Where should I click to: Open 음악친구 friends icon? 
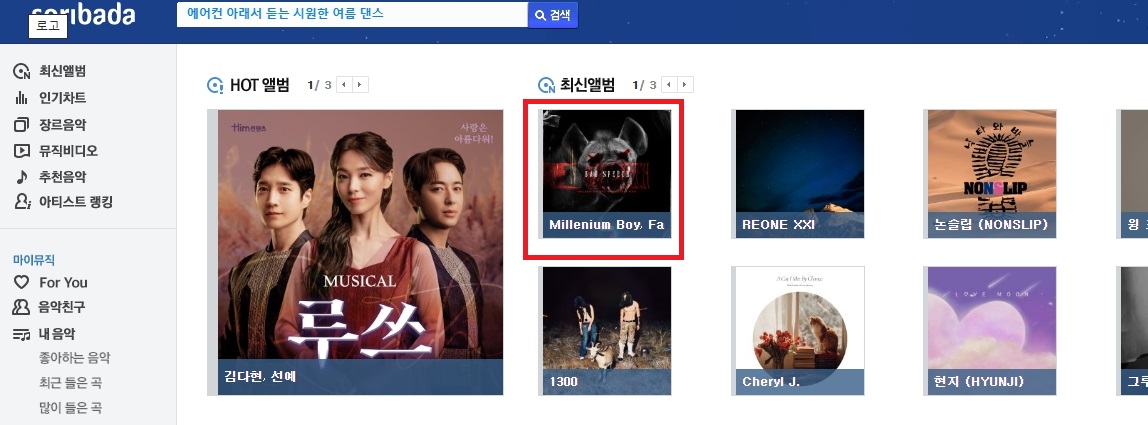click(22, 307)
